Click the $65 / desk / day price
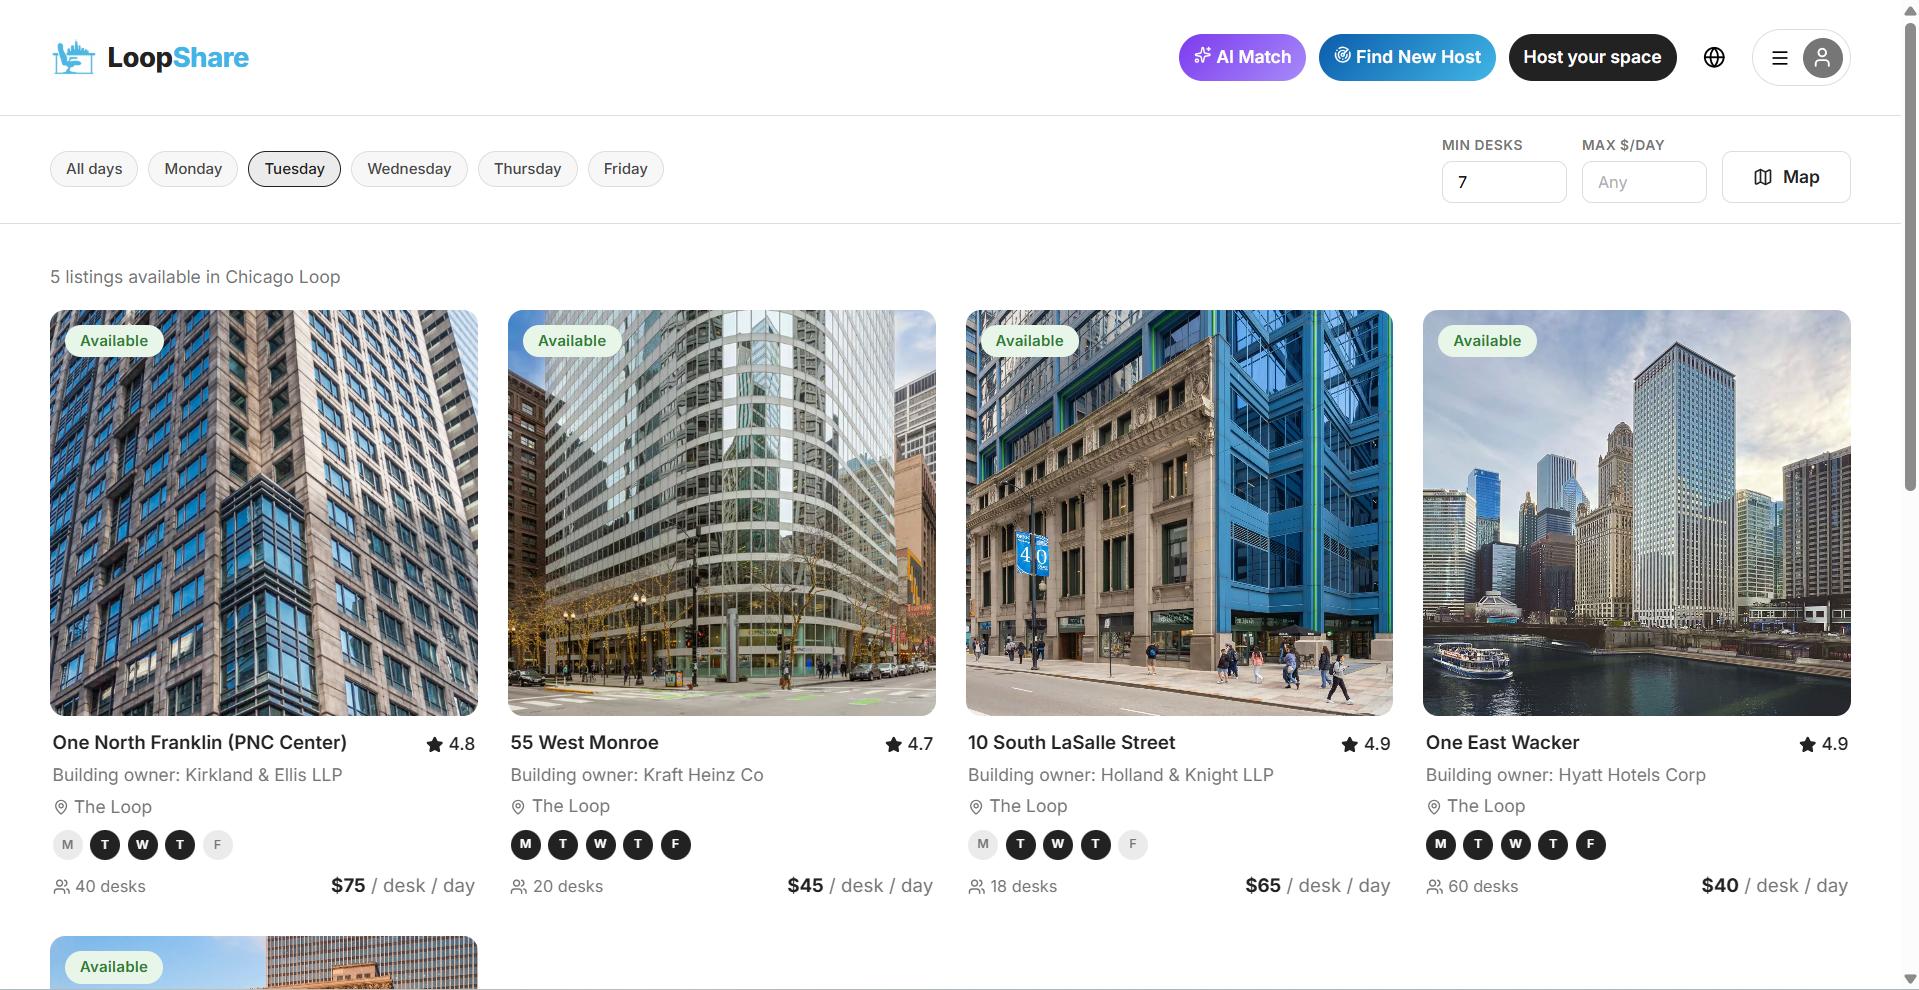 tap(1318, 886)
